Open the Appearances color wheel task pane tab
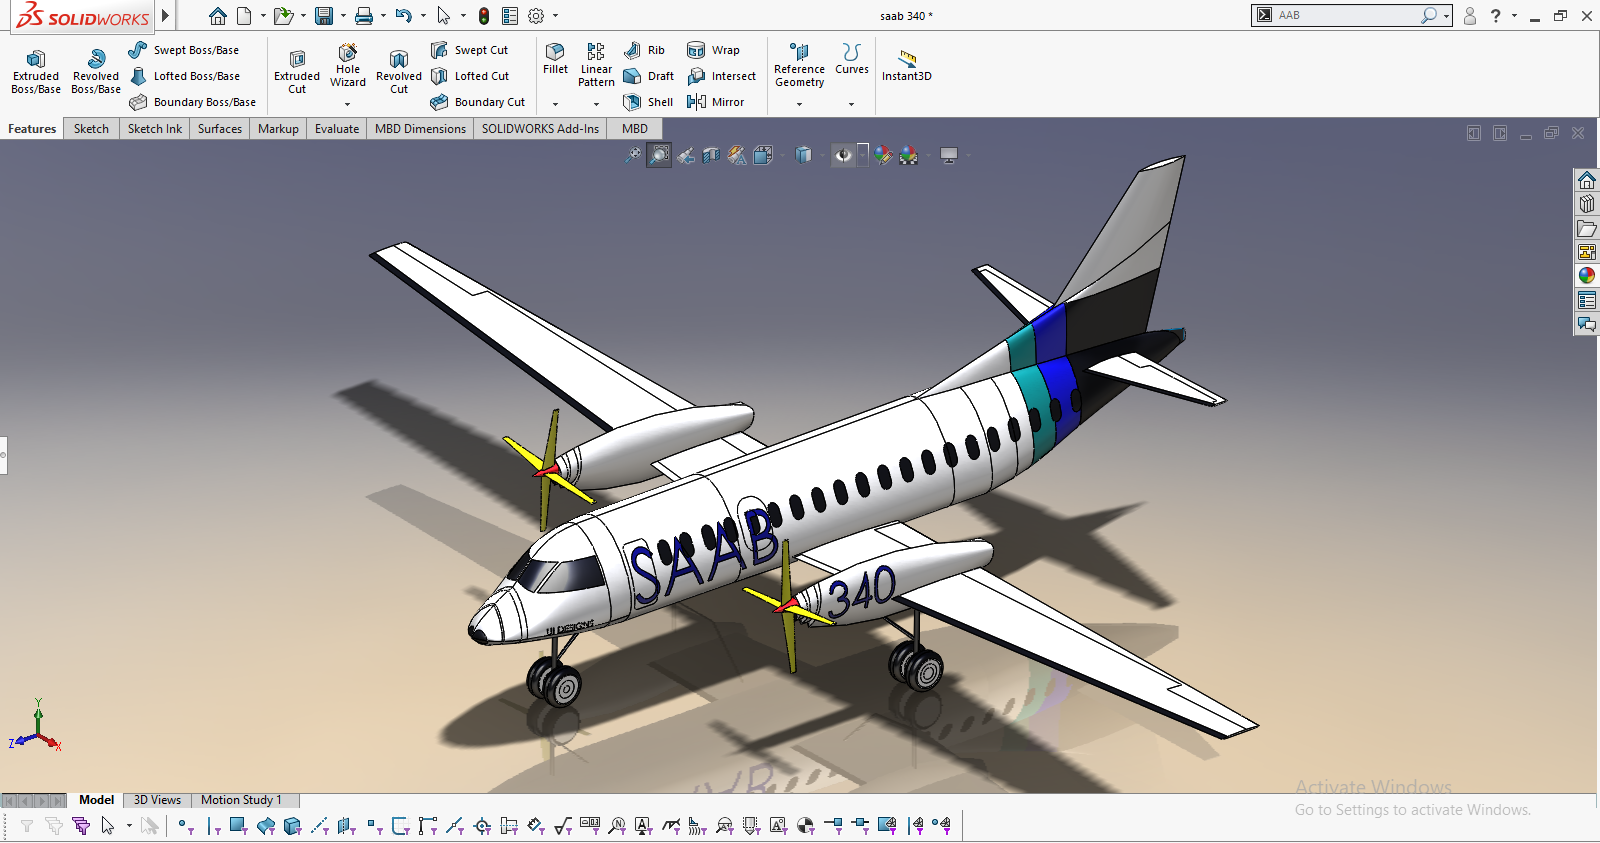 coord(1587,276)
